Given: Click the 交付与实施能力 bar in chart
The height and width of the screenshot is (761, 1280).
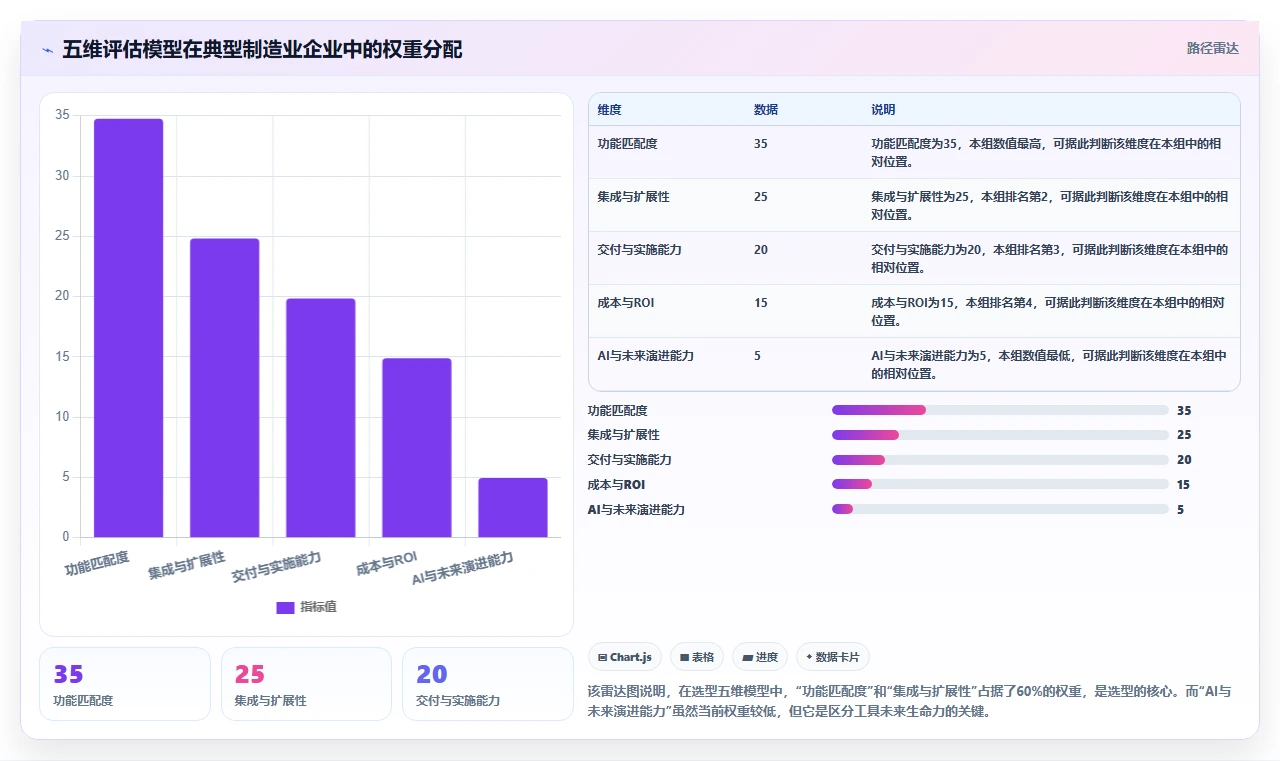Looking at the screenshot, I should click(x=320, y=418).
